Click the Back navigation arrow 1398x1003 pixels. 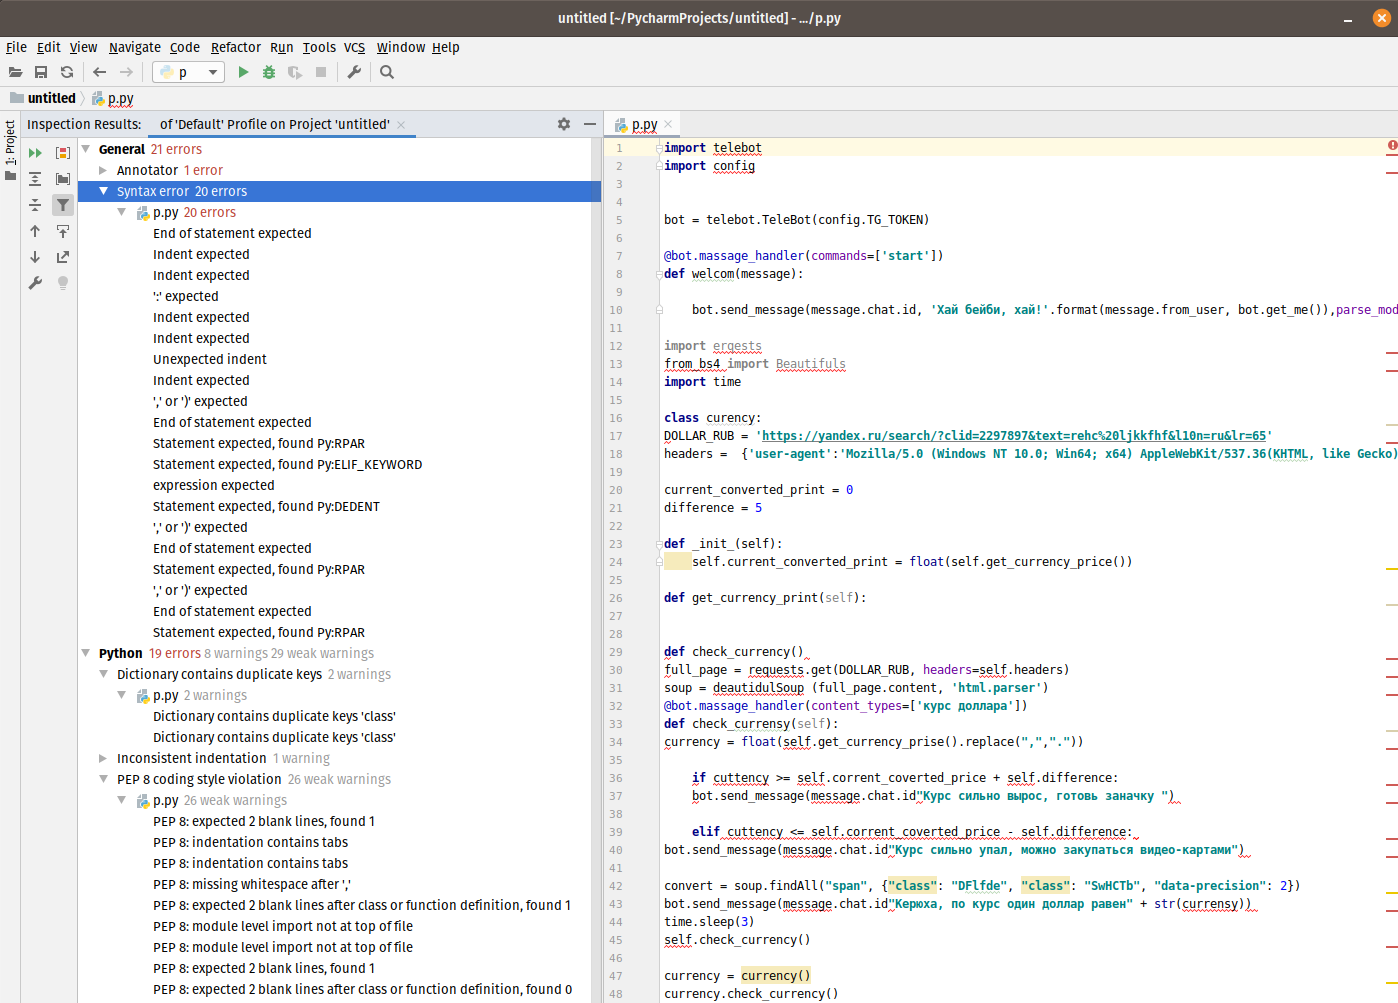99,72
